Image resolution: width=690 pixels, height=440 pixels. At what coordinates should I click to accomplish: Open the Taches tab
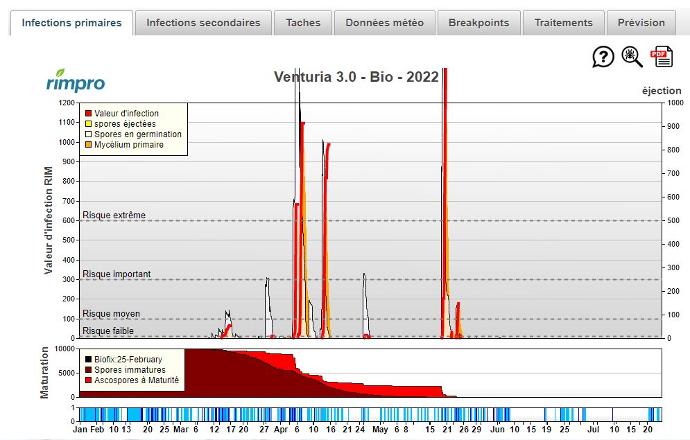pos(303,23)
